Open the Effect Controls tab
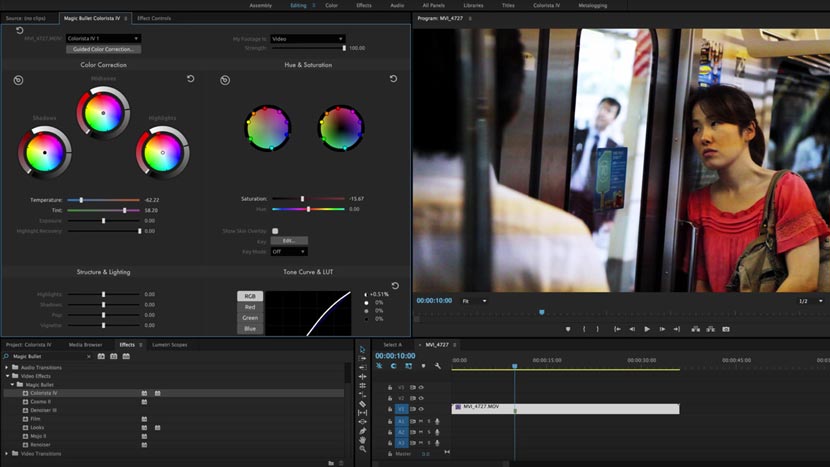This screenshot has width=830, height=467. 154,18
